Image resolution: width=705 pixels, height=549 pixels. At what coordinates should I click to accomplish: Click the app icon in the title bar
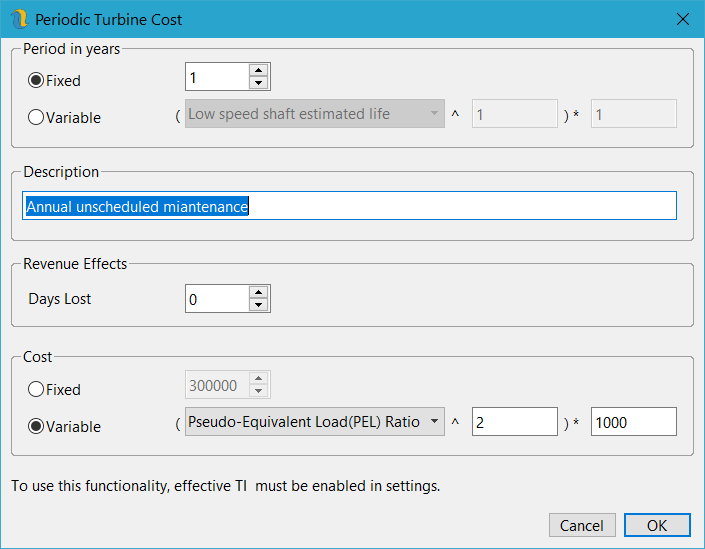click(x=19, y=19)
